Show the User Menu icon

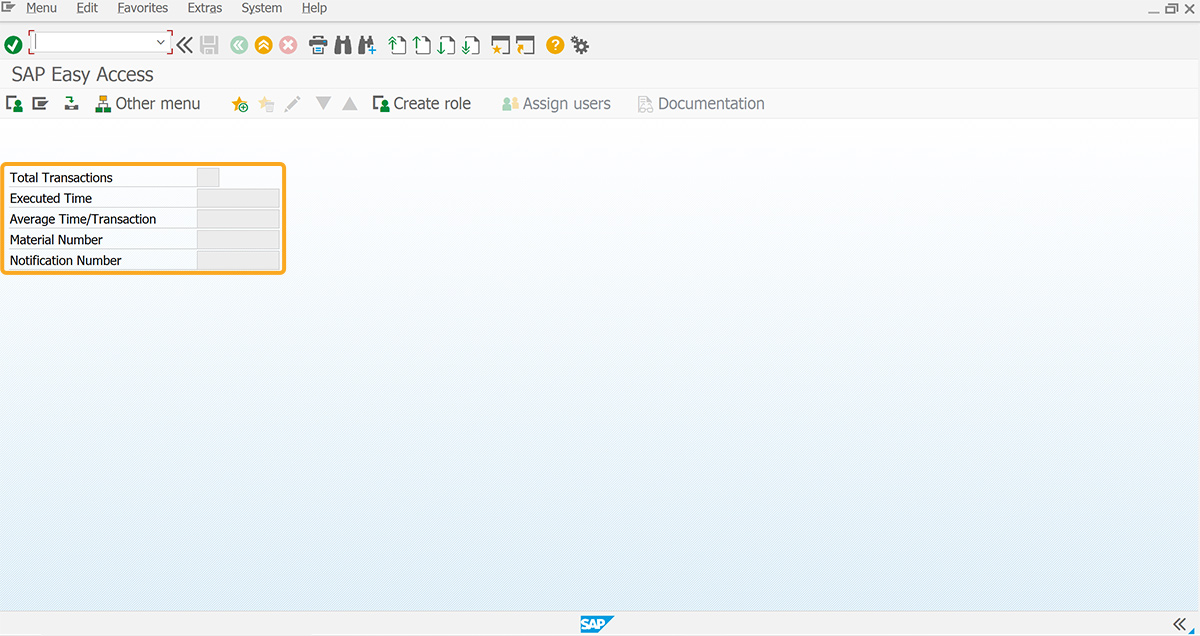pyautogui.click(x=15, y=104)
